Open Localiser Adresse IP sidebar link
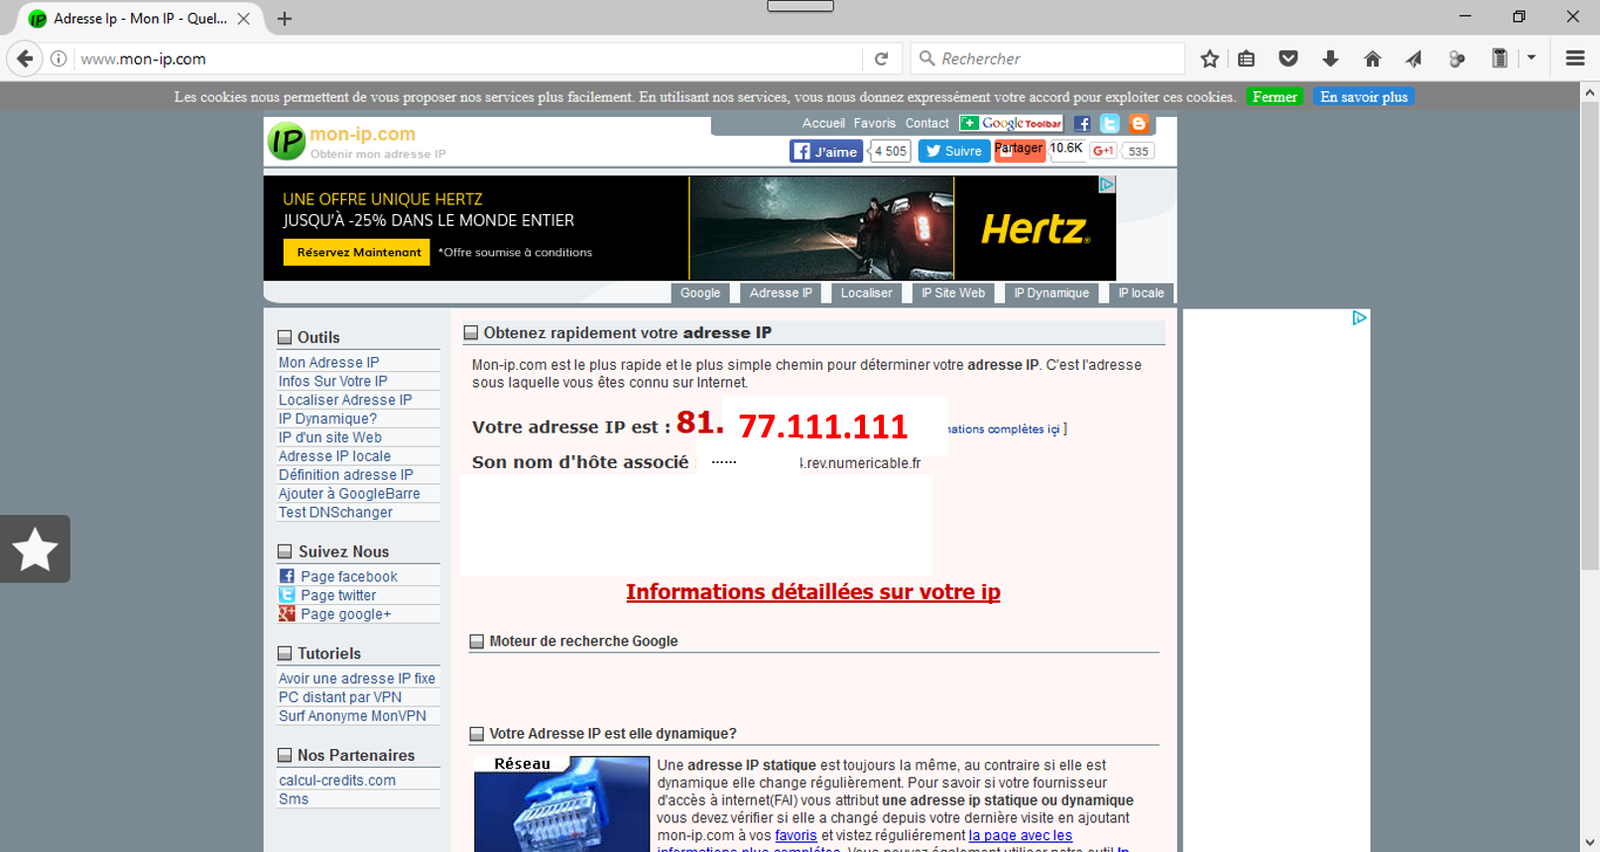 coord(345,400)
